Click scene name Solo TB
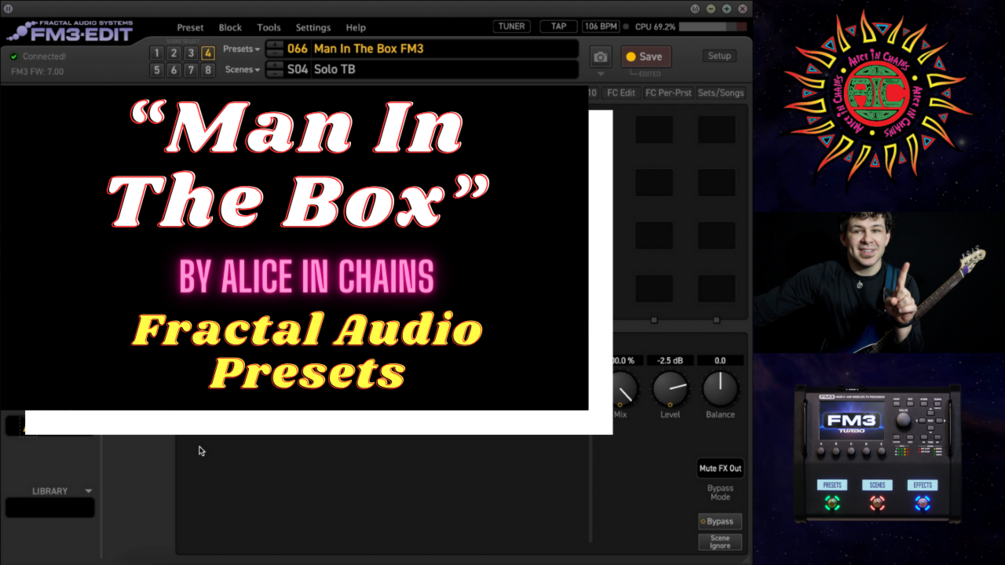The width and height of the screenshot is (1005, 565). click(x=335, y=69)
